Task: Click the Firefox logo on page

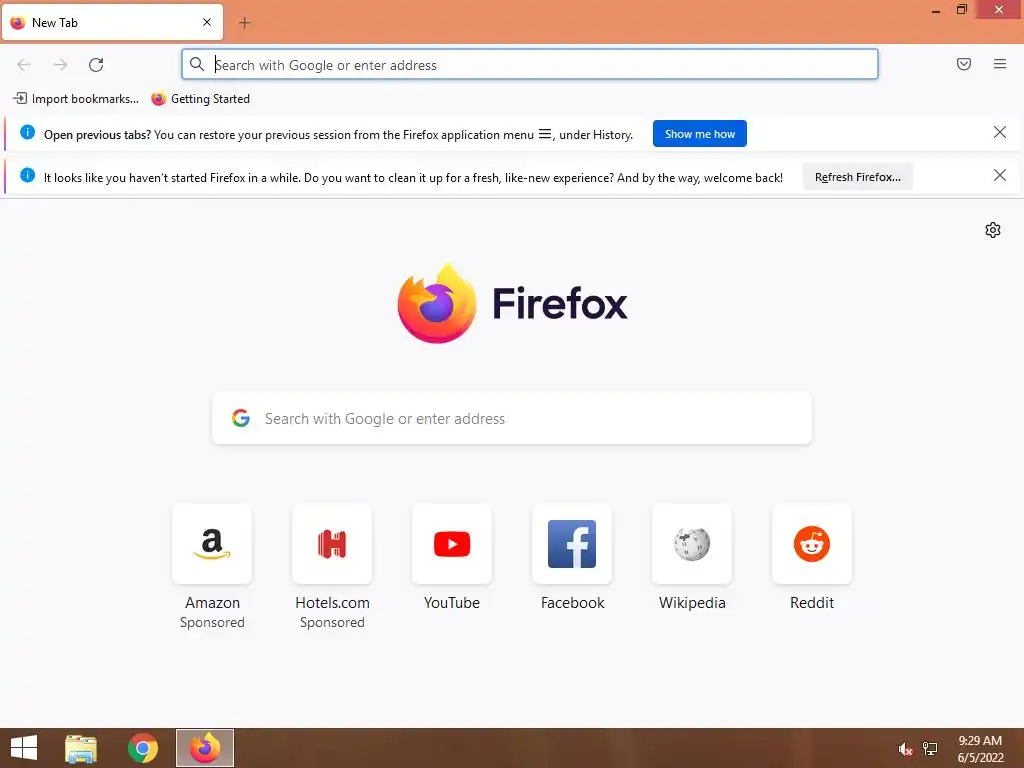Action: point(512,304)
